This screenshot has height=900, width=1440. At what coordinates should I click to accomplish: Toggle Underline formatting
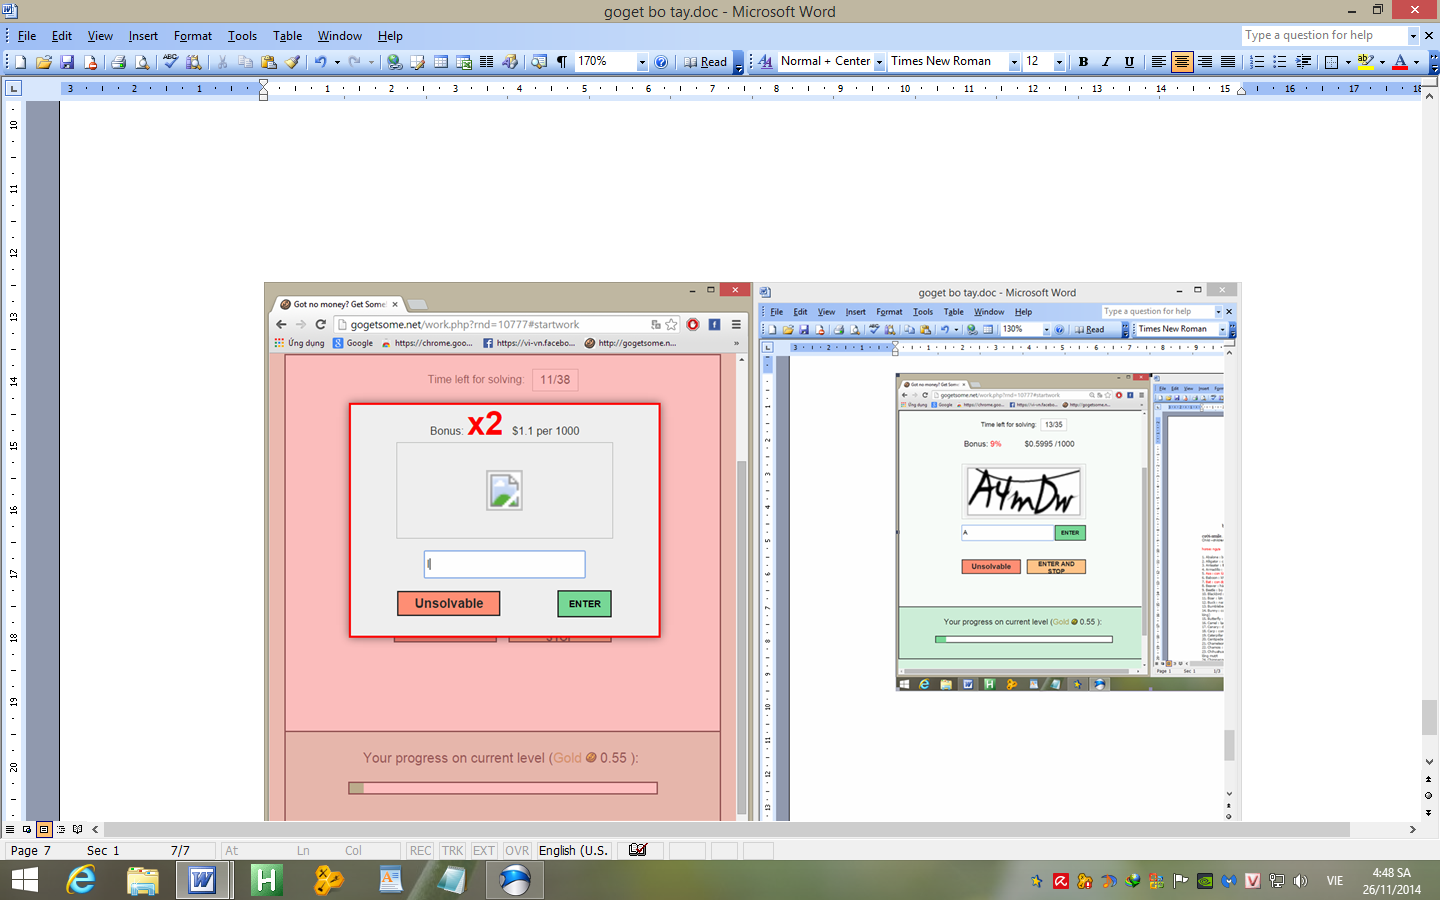point(1130,62)
